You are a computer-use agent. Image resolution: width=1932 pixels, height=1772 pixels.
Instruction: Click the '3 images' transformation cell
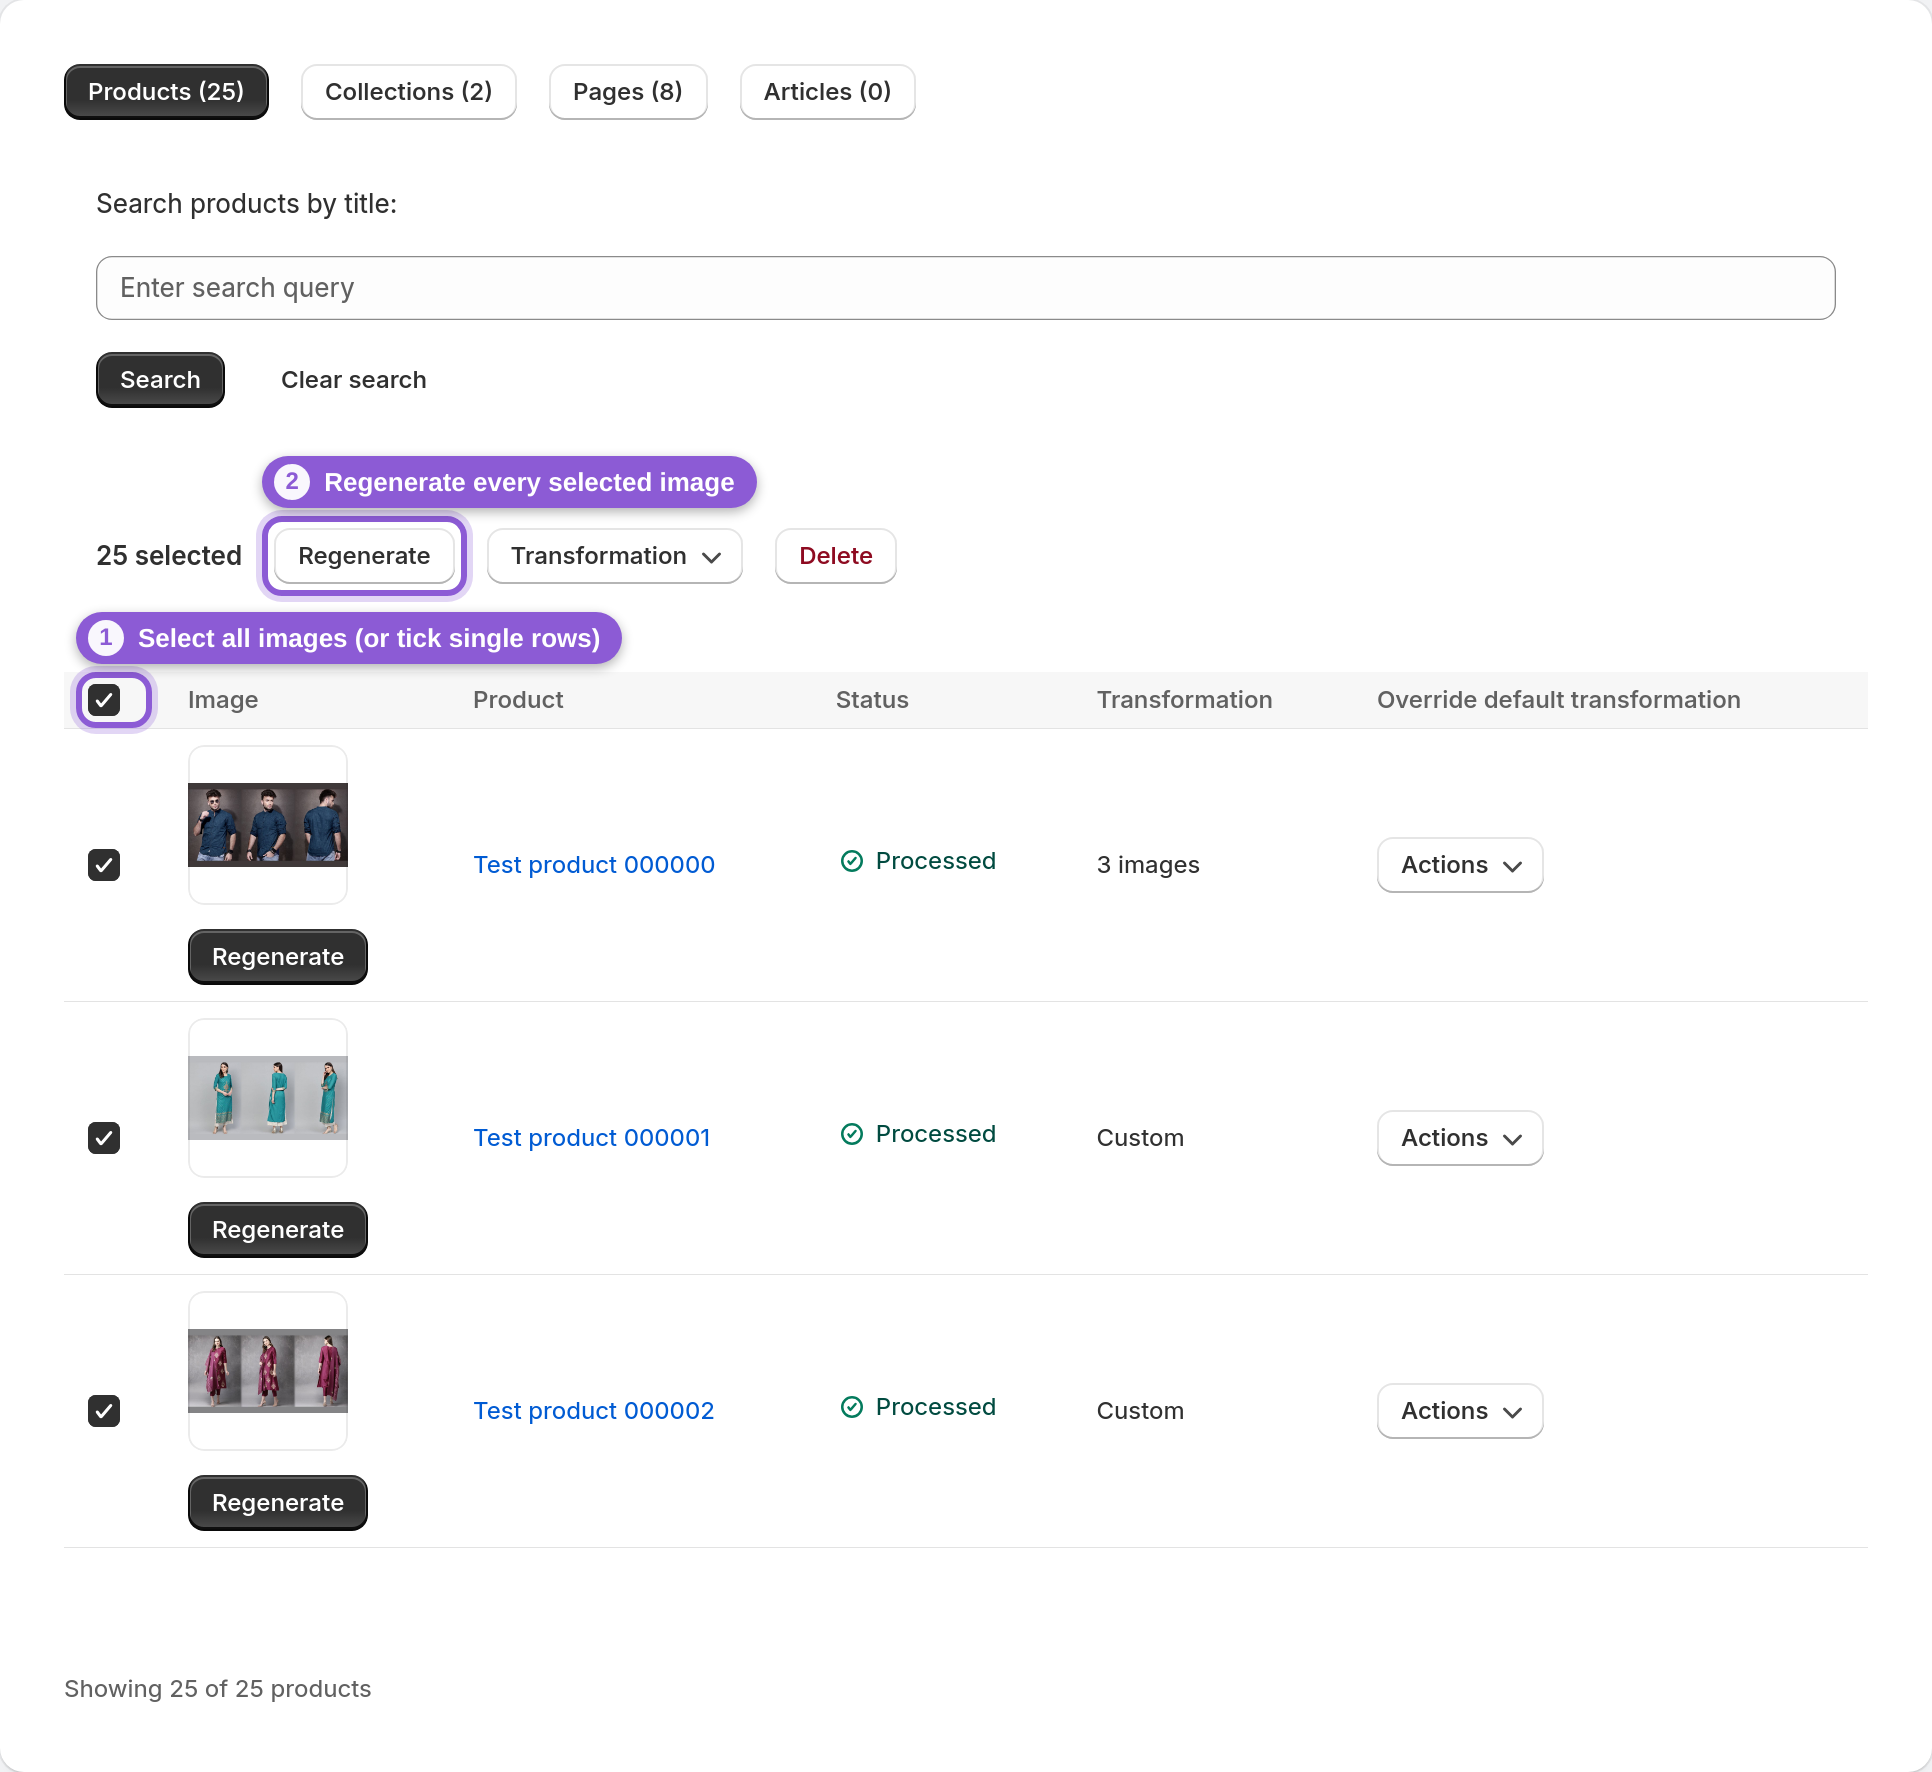(1148, 865)
